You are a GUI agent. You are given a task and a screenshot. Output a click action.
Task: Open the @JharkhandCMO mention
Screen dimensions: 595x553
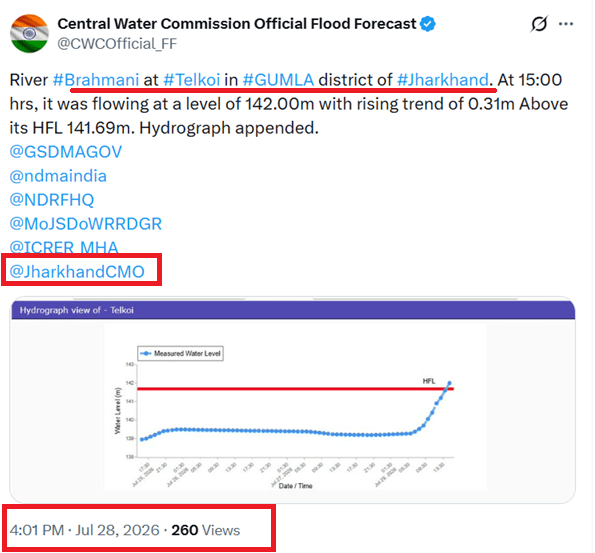pos(77,272)
